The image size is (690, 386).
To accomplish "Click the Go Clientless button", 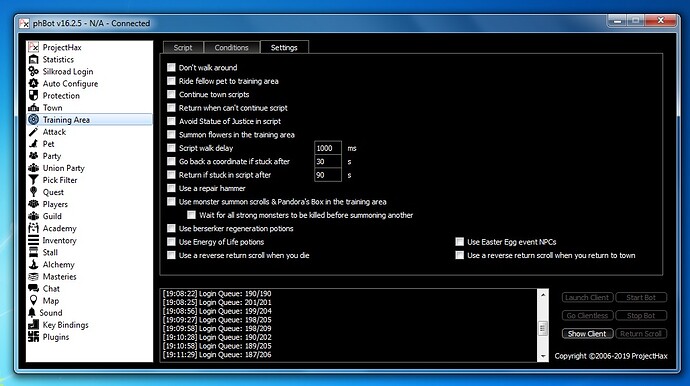I will click(587, 316).
